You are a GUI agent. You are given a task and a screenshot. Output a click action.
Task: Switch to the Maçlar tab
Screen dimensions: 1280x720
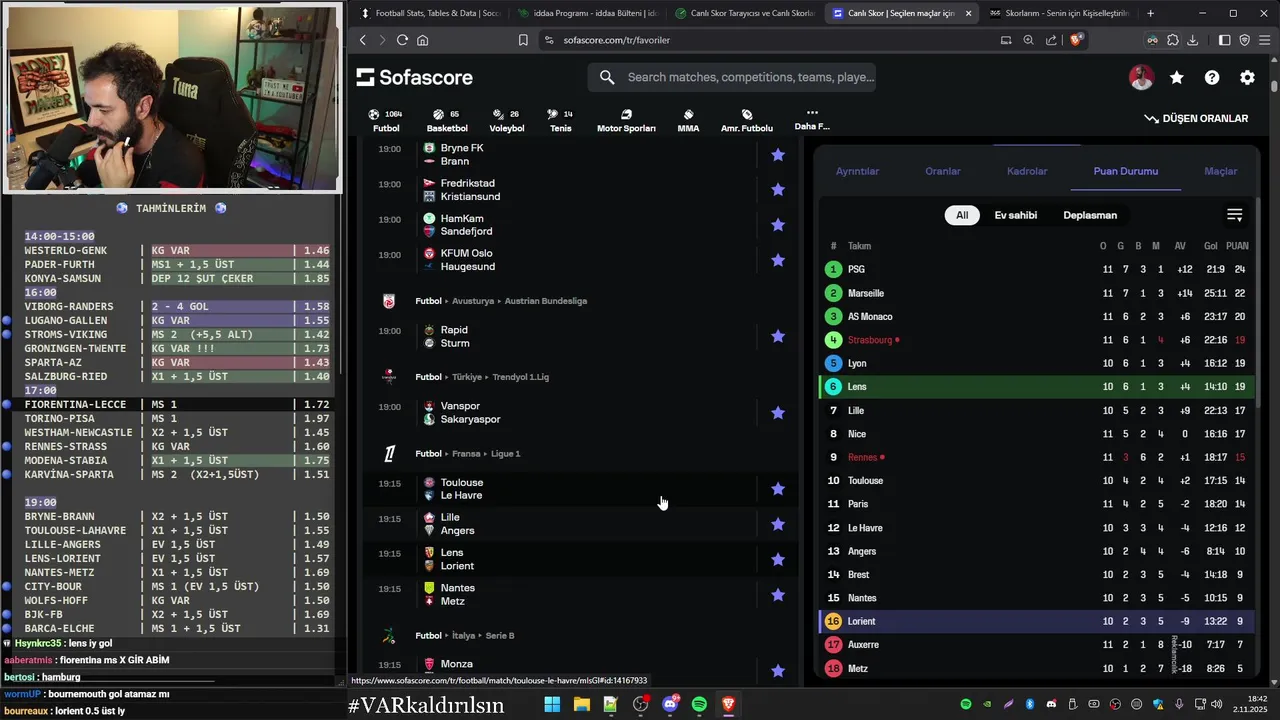[1220, 171]
